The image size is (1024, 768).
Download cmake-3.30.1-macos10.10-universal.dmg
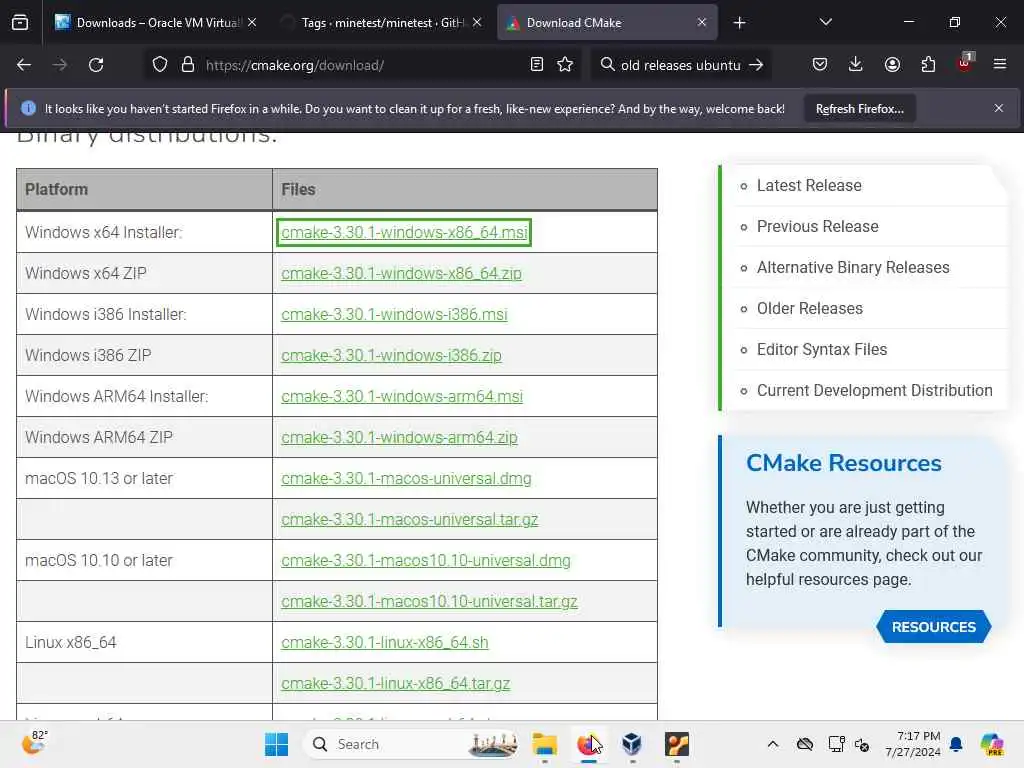tap(426, 561)
